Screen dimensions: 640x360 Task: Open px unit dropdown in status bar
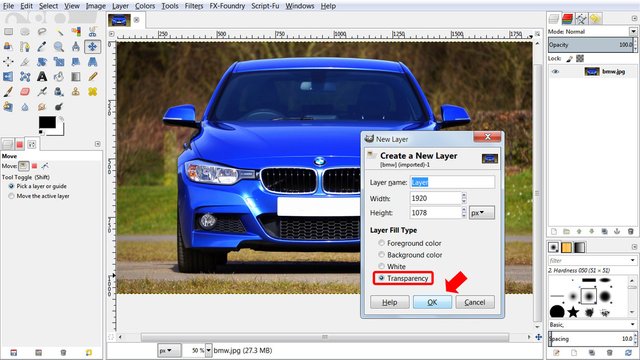pos(169,350)
